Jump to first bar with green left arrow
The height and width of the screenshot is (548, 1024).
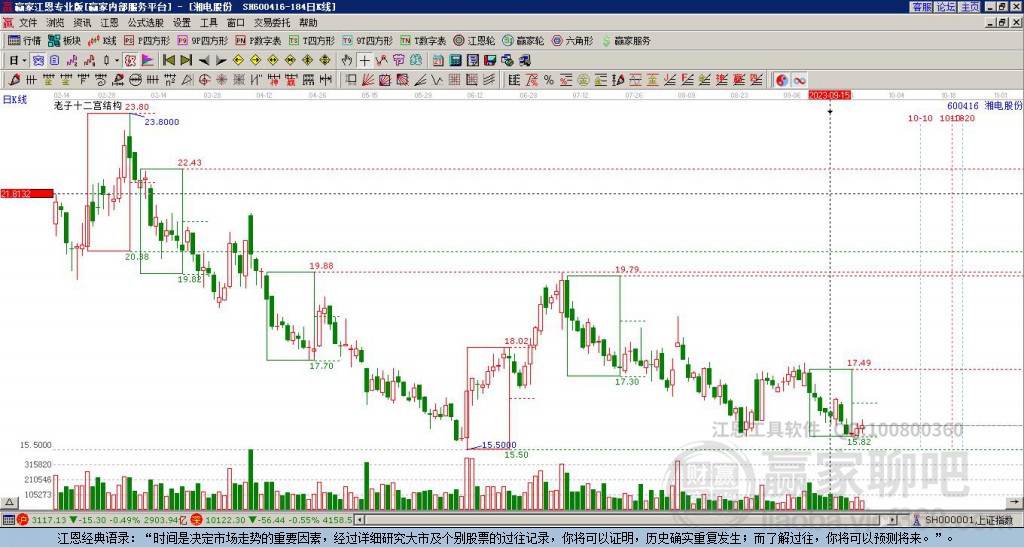pos(169,60)
